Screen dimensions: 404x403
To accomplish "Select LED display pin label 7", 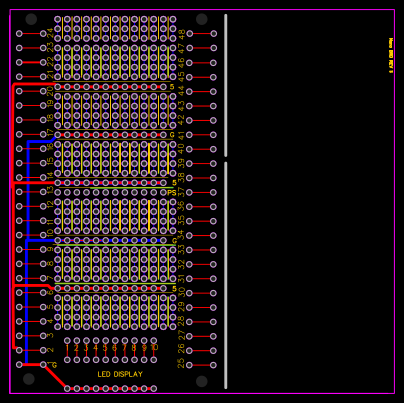I will (x=124, y=348).
